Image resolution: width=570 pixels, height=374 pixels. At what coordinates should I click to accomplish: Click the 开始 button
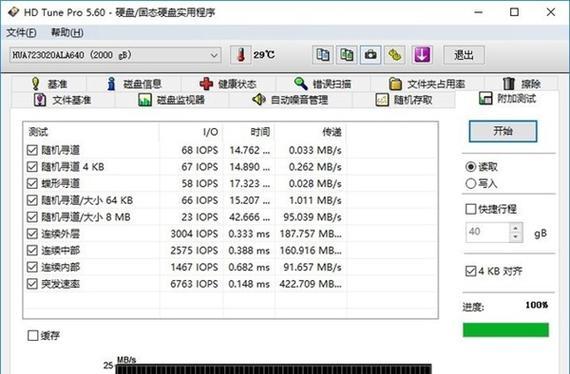pyautogui.click(x=503, y=131)
